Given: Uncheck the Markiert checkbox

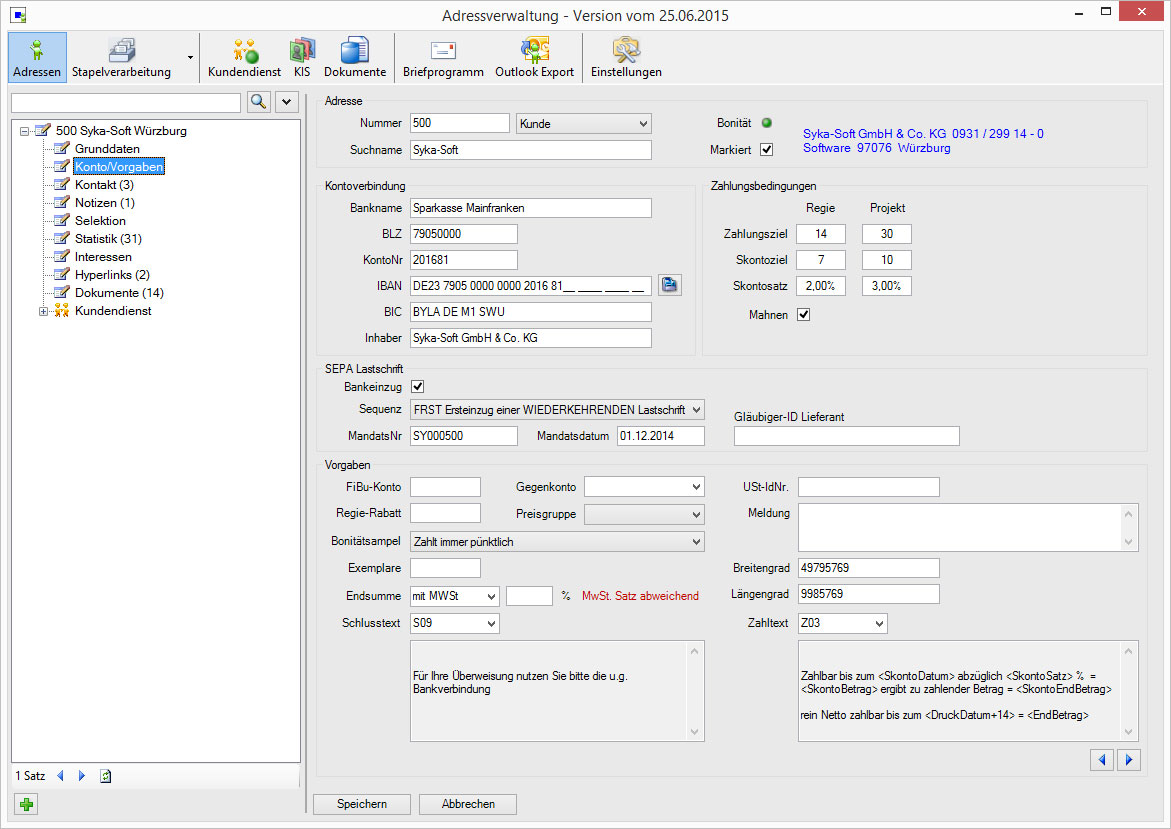Looking at the screenshot, I should (767, 150).
